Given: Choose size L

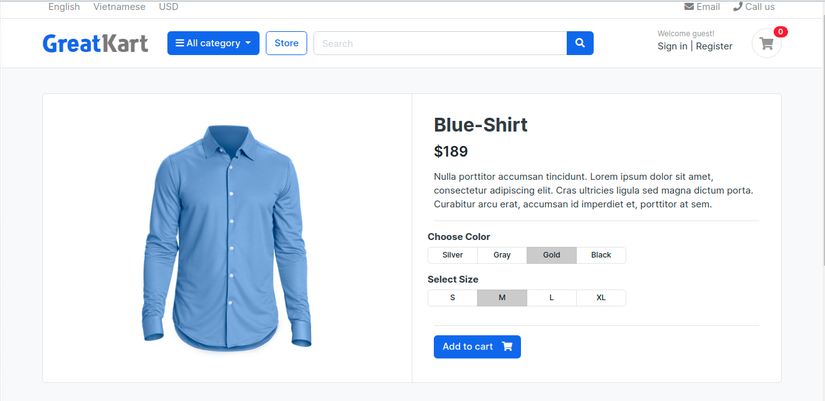Looking at the screenshot, I should (x=551, y=298).
